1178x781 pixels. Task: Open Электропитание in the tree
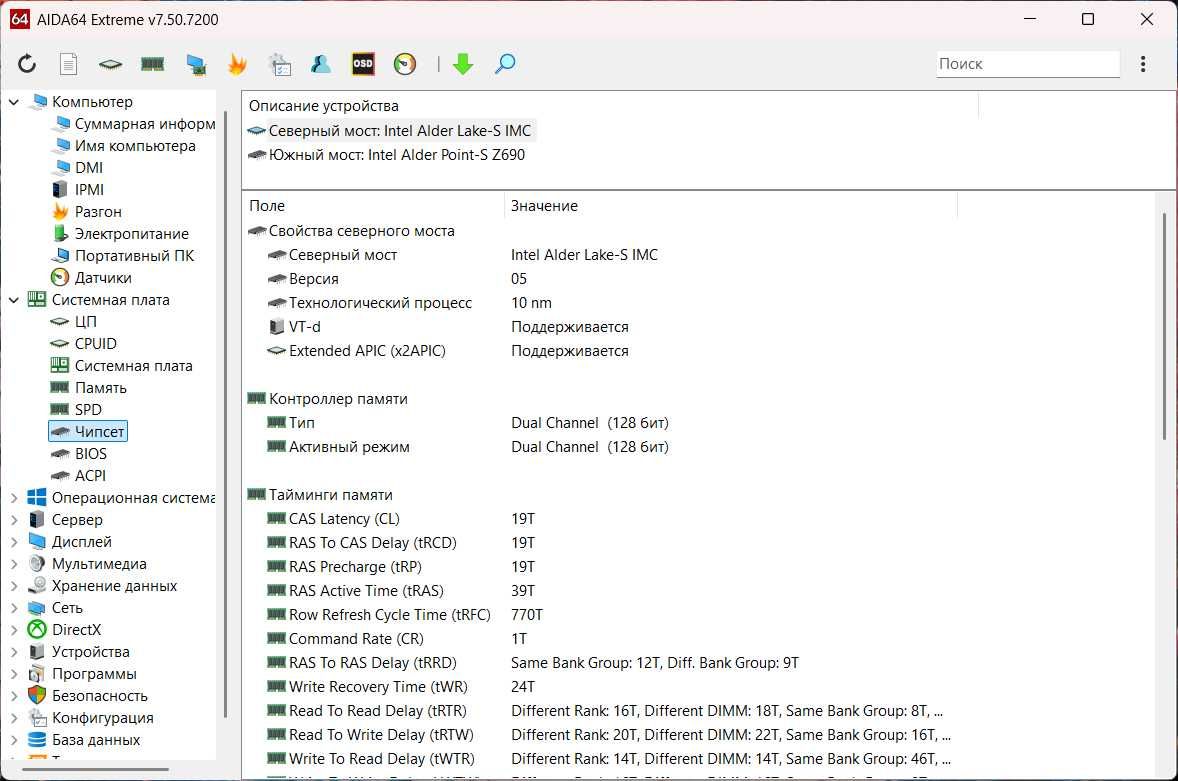tap(120, 234)
